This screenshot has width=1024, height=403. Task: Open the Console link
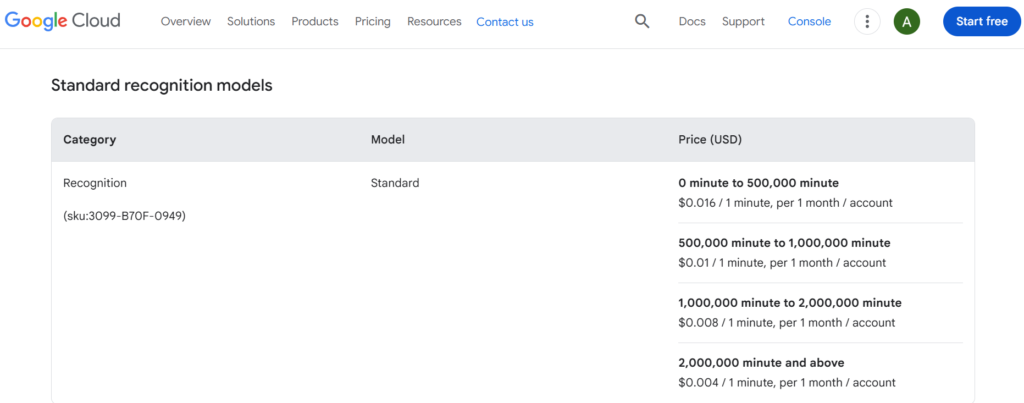pos(809,21)
